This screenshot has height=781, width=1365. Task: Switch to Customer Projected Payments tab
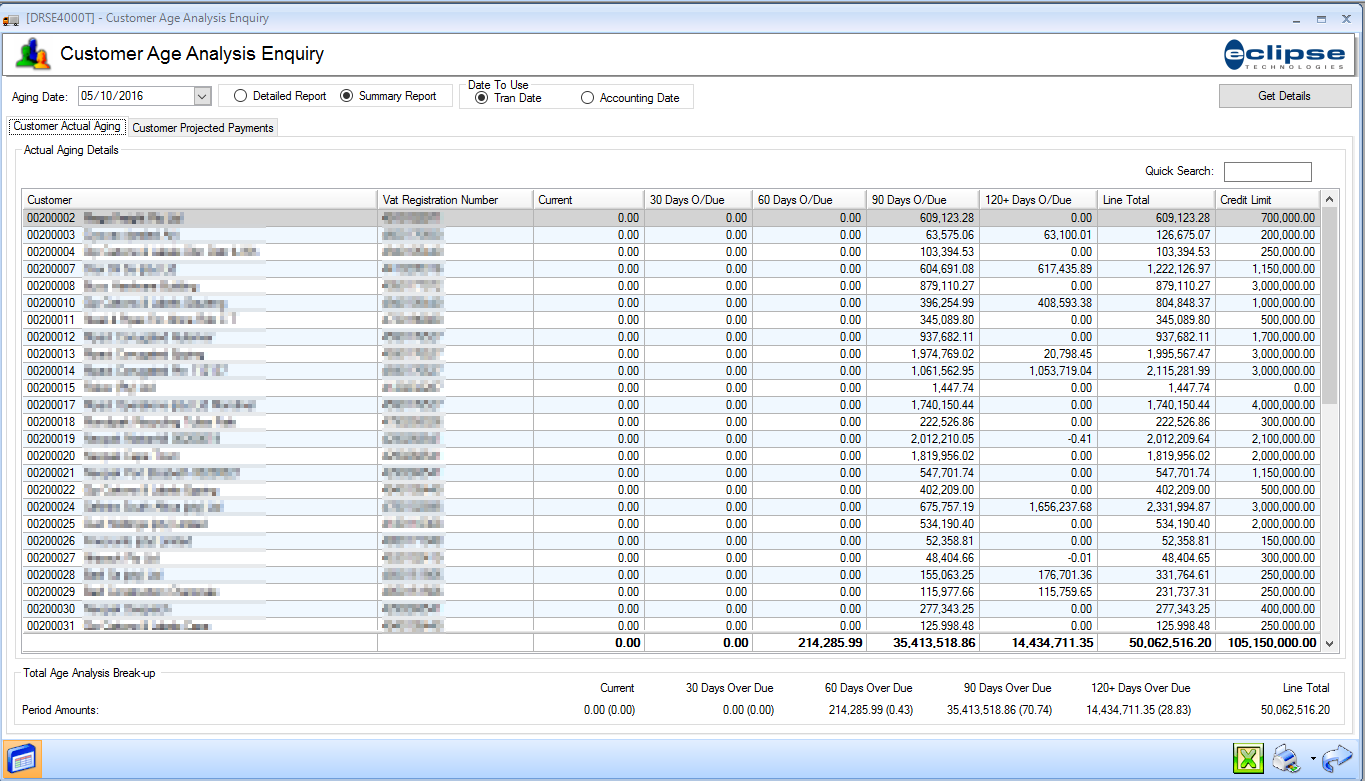pos(203,128)
